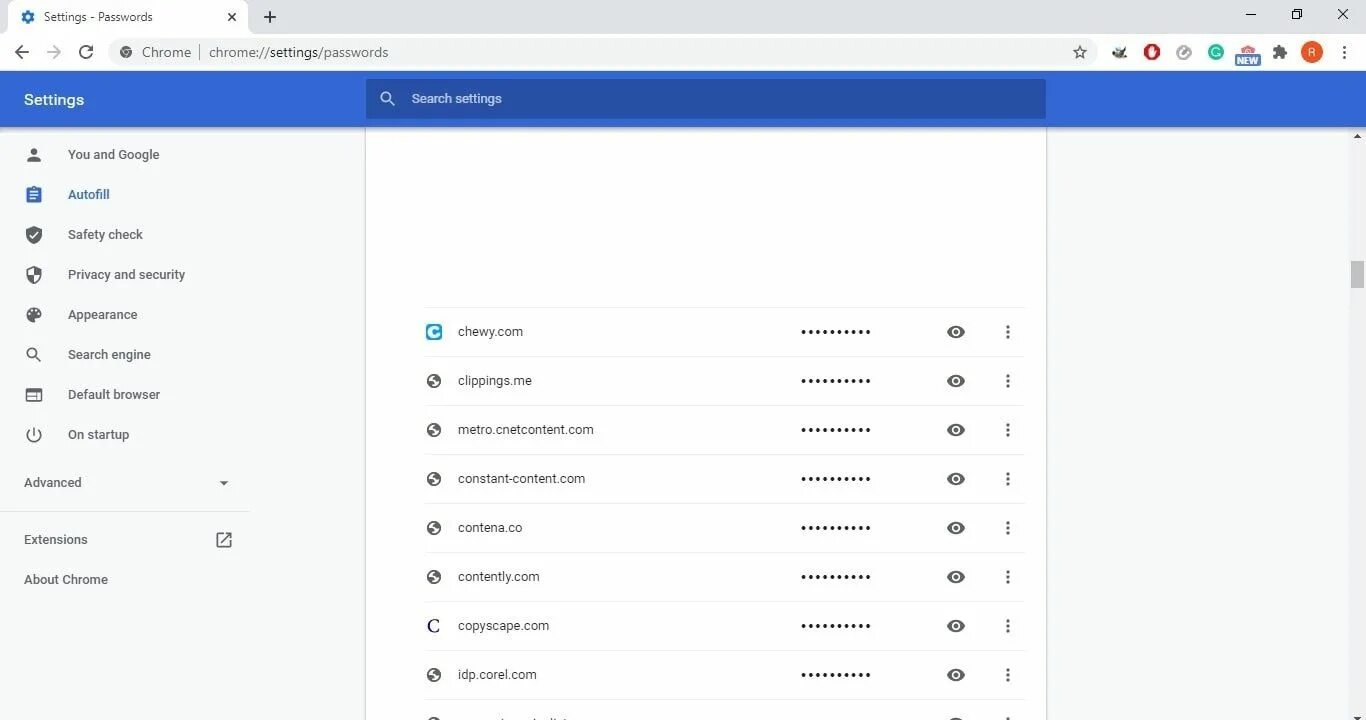Screen dimensions: 1366x720
Task: Open more actions for chewy.com
Action: point(1008,332)
